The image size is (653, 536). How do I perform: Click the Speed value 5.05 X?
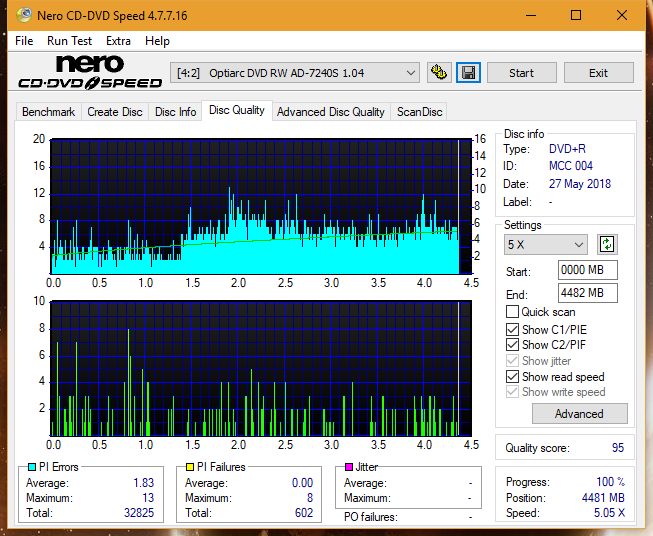pyautogui.click(x=609, y=513)
